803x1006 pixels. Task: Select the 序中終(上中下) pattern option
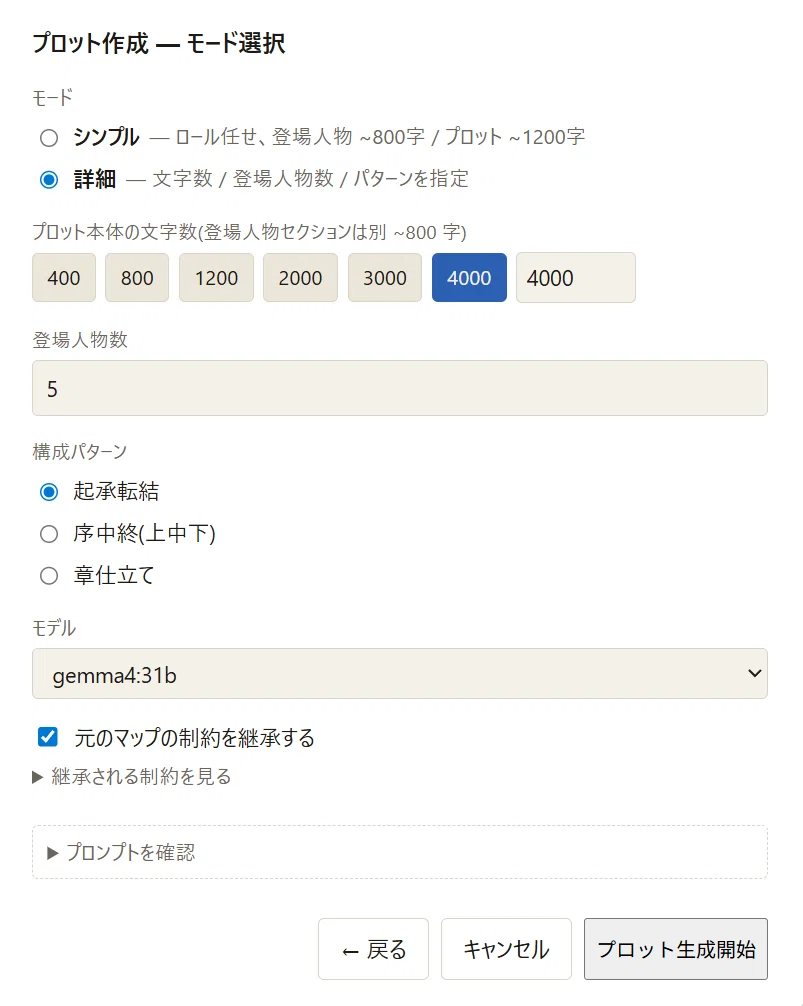tap(49, 534)
